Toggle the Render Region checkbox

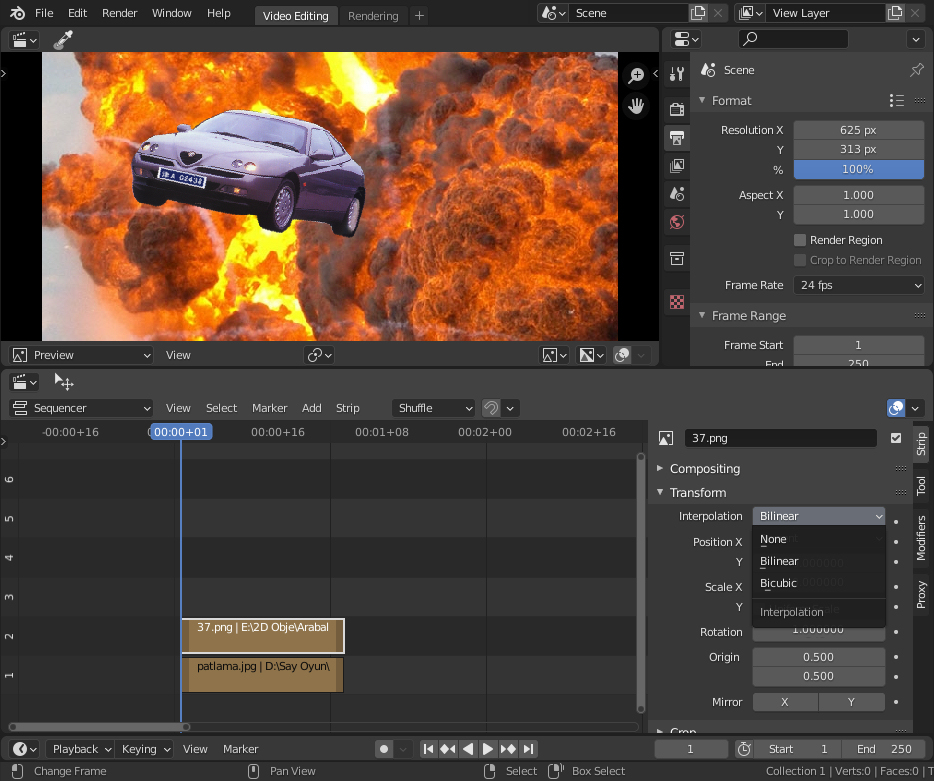point(800,240)
